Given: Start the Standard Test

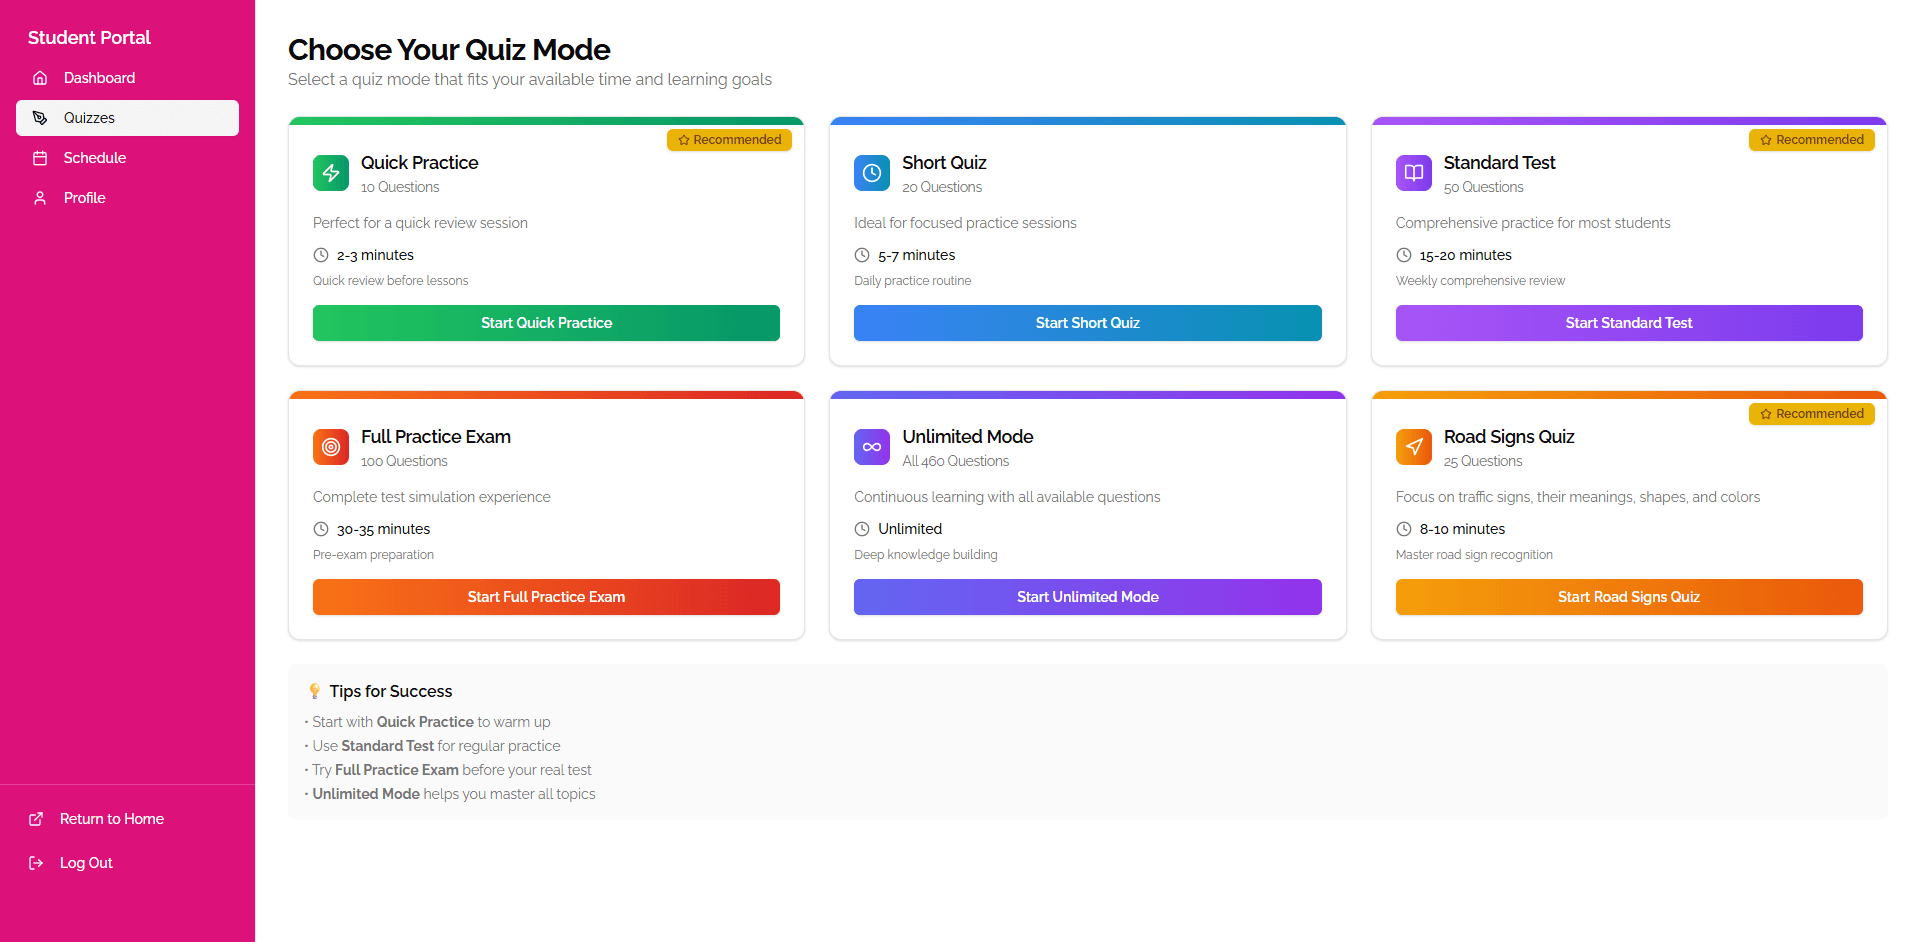Looking at the screenshot, I should pos(1628,322).
